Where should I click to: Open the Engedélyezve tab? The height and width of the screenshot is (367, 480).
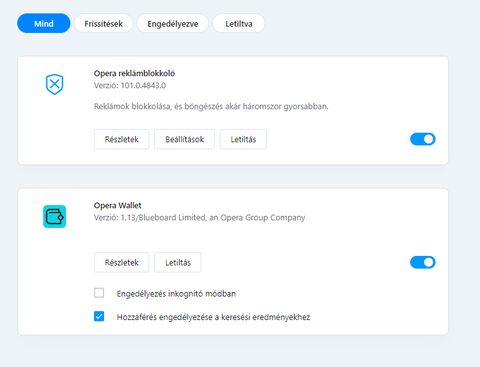point(173,23)
